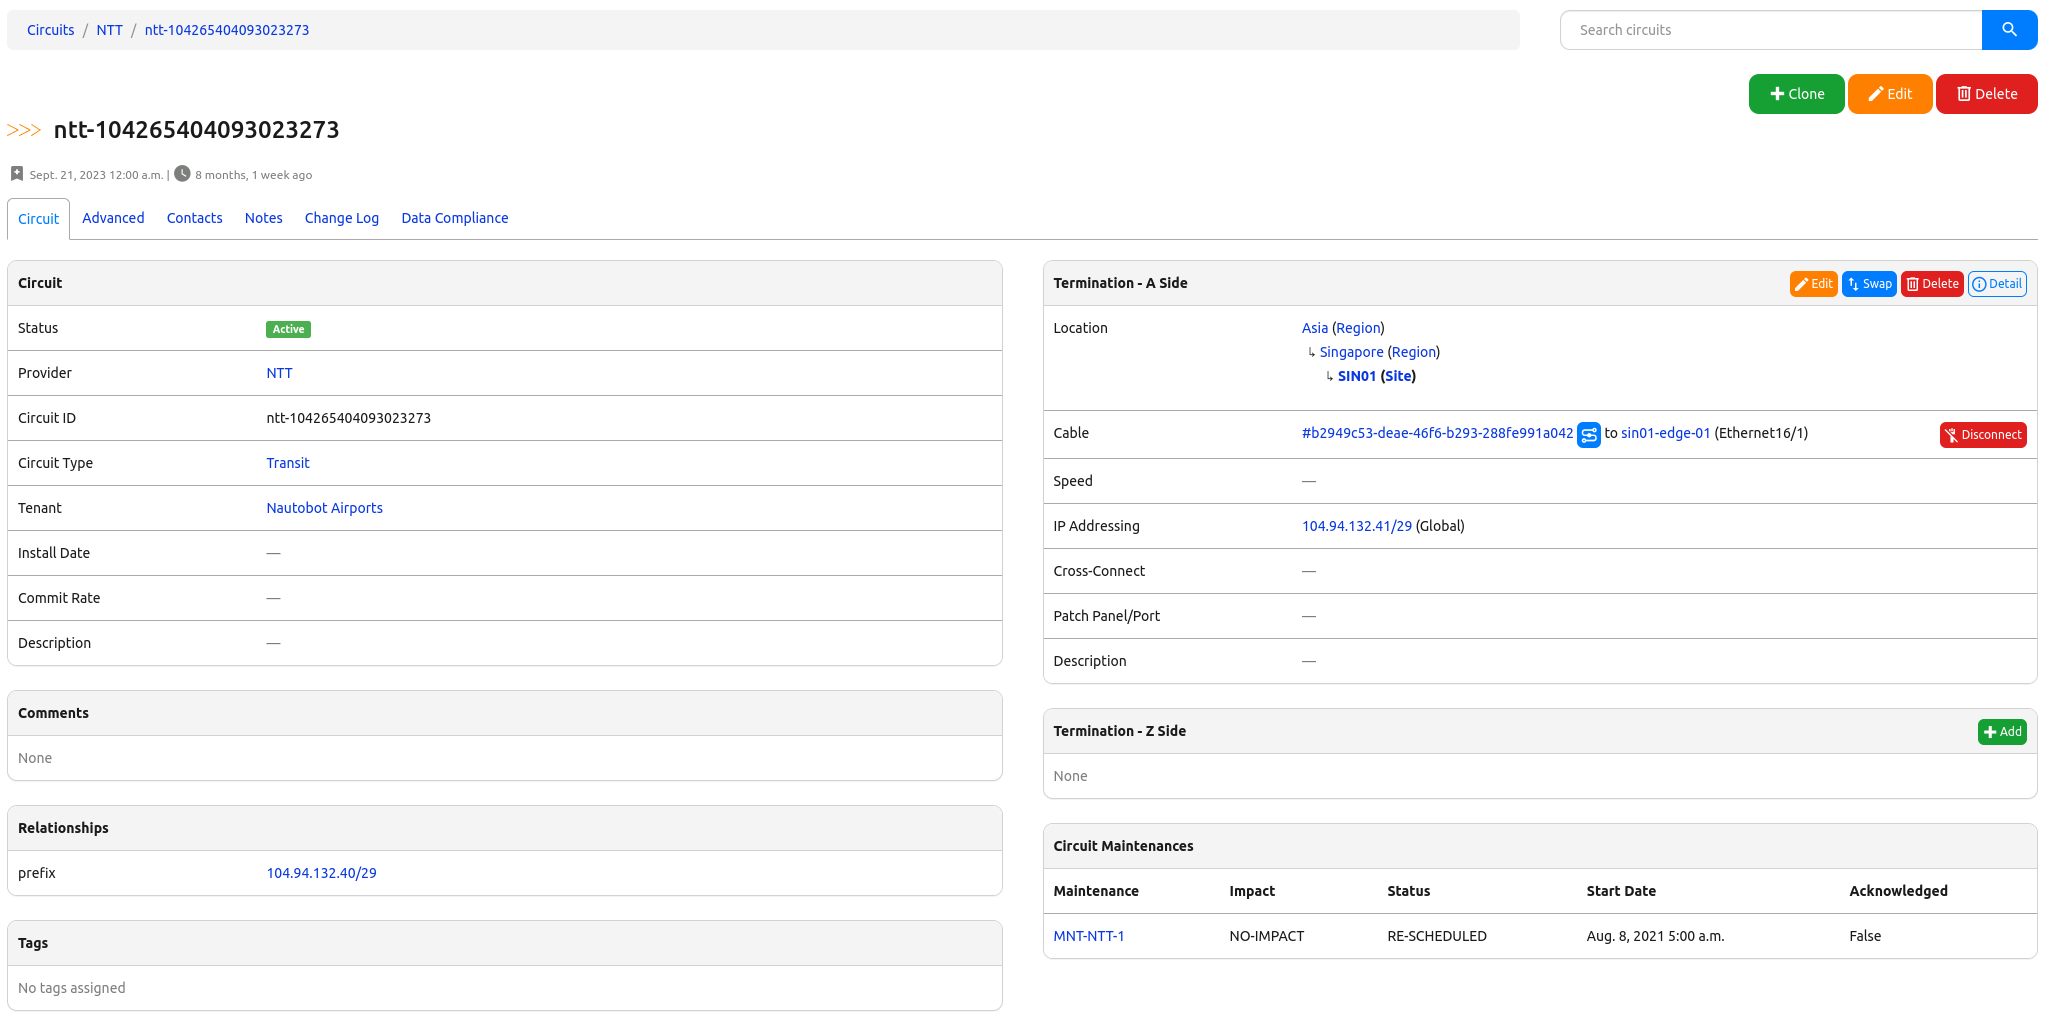Open maintenance MNT-NTT-1
This screenshot has height=1015, width=2052.
point(1088,936)
